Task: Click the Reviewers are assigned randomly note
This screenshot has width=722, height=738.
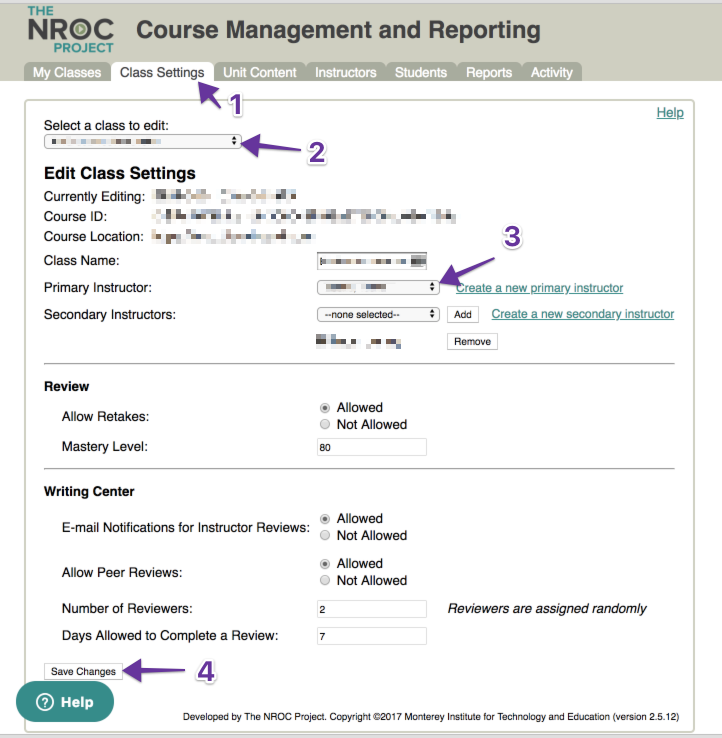Action: point(547,609)
